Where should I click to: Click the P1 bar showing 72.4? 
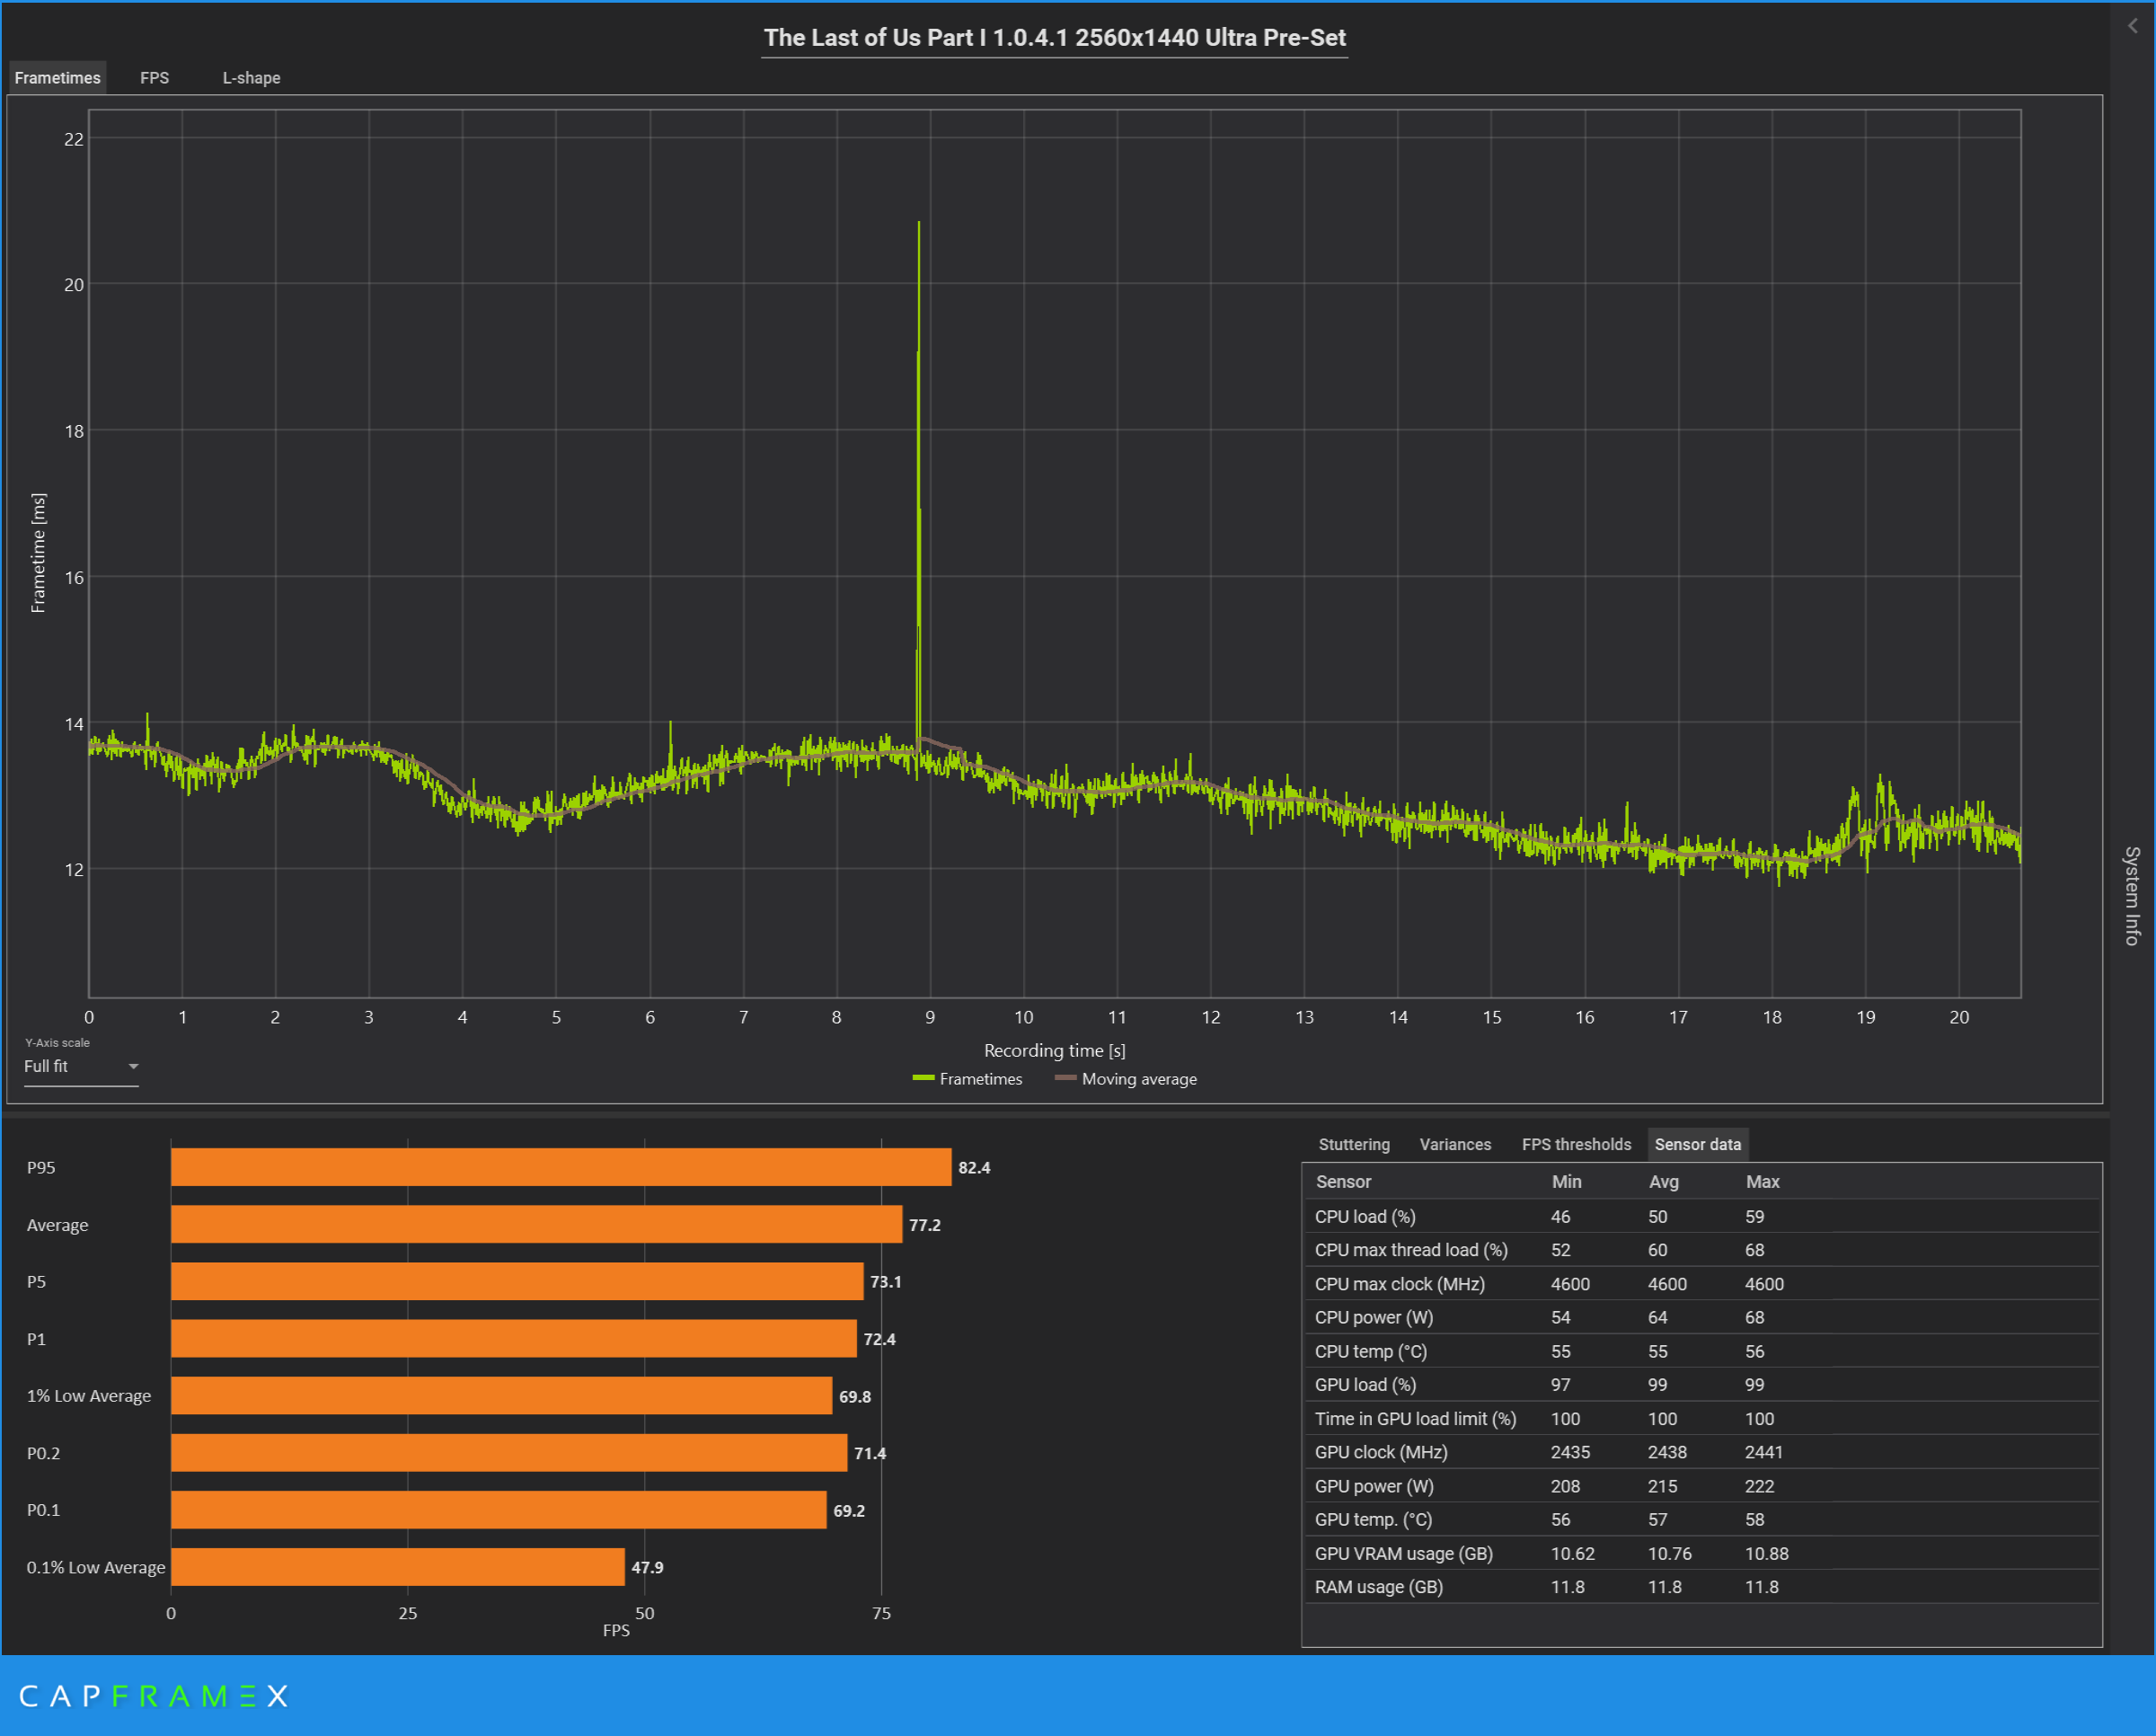tap(514, 1338)
